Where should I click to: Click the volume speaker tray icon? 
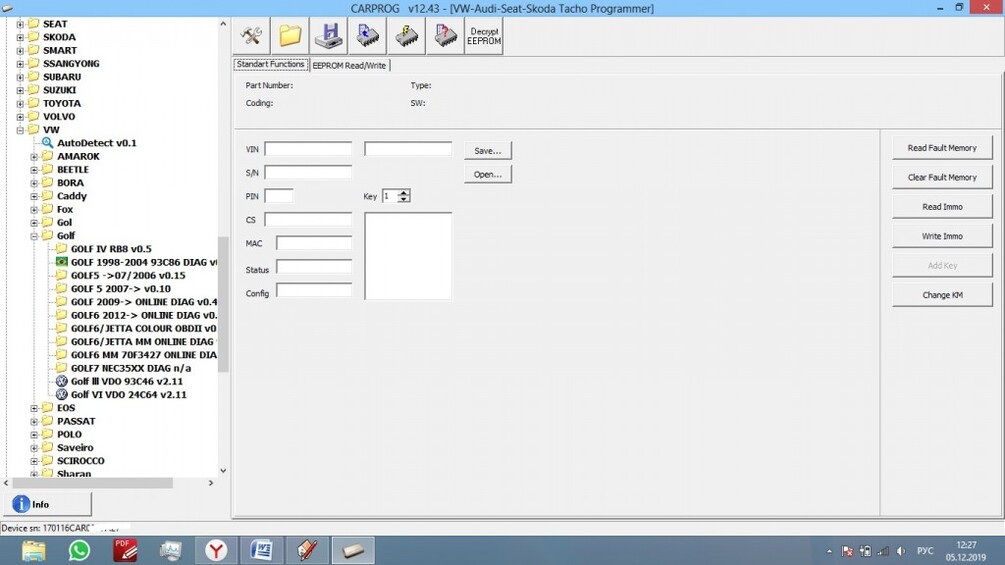click(901, 551)
